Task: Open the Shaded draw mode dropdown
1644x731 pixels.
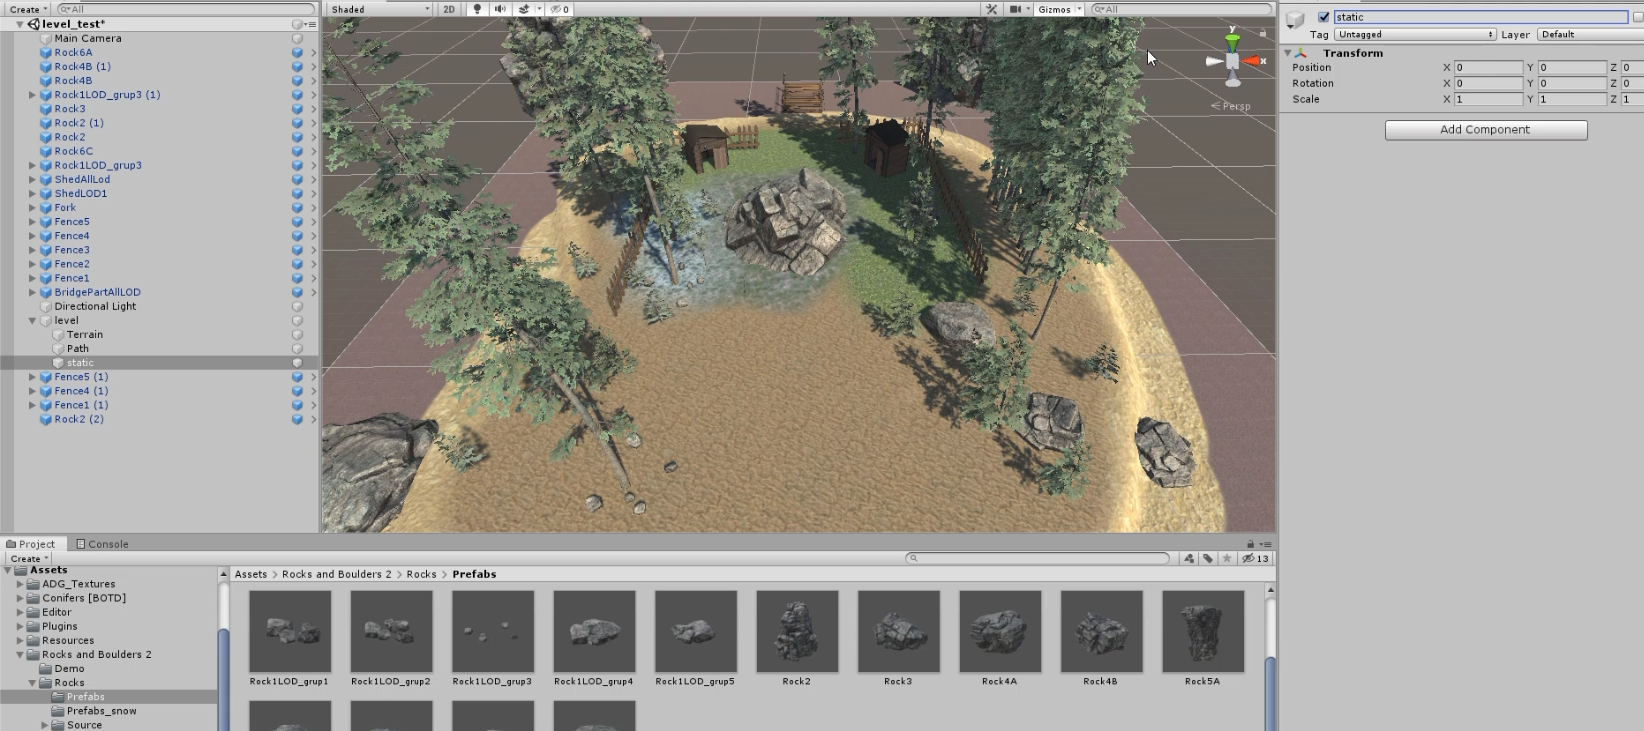Action: coord(380,9)
